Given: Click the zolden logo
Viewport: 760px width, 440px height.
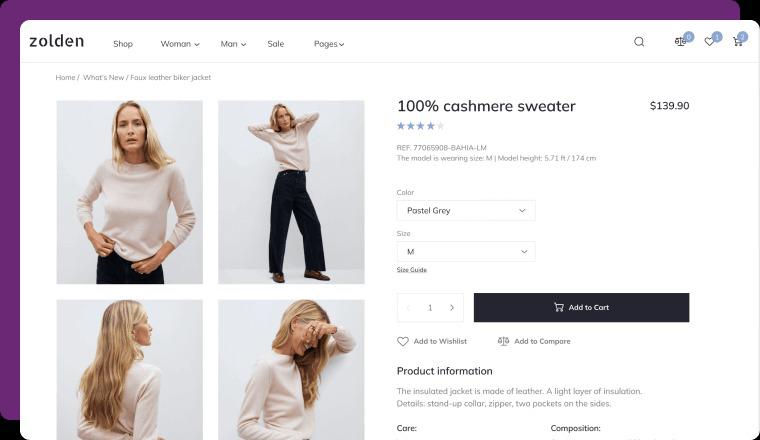Looking at the screenshot, I should 56,42.
